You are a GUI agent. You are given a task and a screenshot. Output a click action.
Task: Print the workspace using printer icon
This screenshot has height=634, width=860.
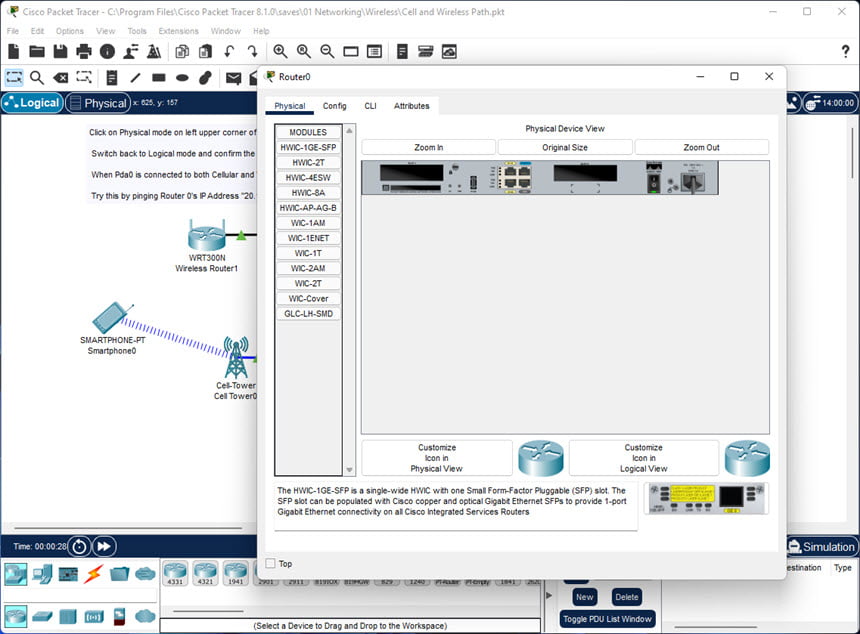click(x=84, y=52)
